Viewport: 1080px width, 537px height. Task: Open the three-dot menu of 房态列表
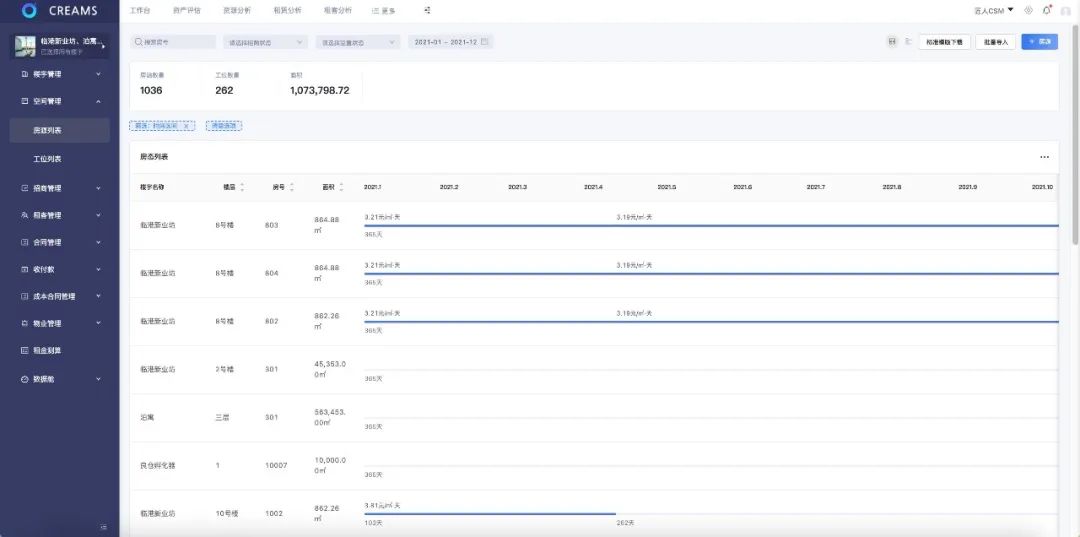(1044, 157)
